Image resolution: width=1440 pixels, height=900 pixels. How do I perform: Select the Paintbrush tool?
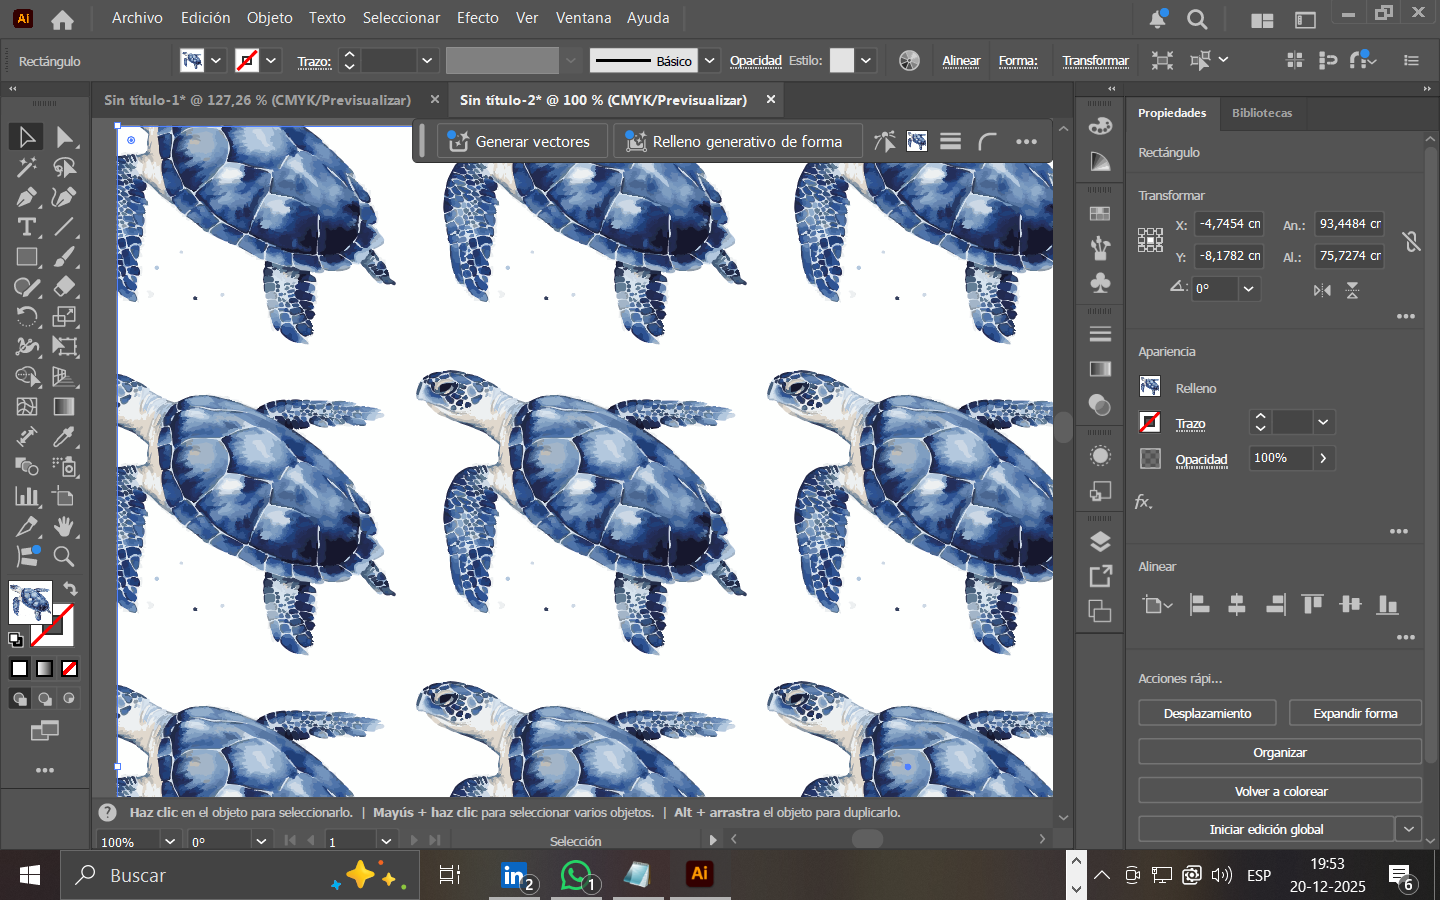(65, 257)
